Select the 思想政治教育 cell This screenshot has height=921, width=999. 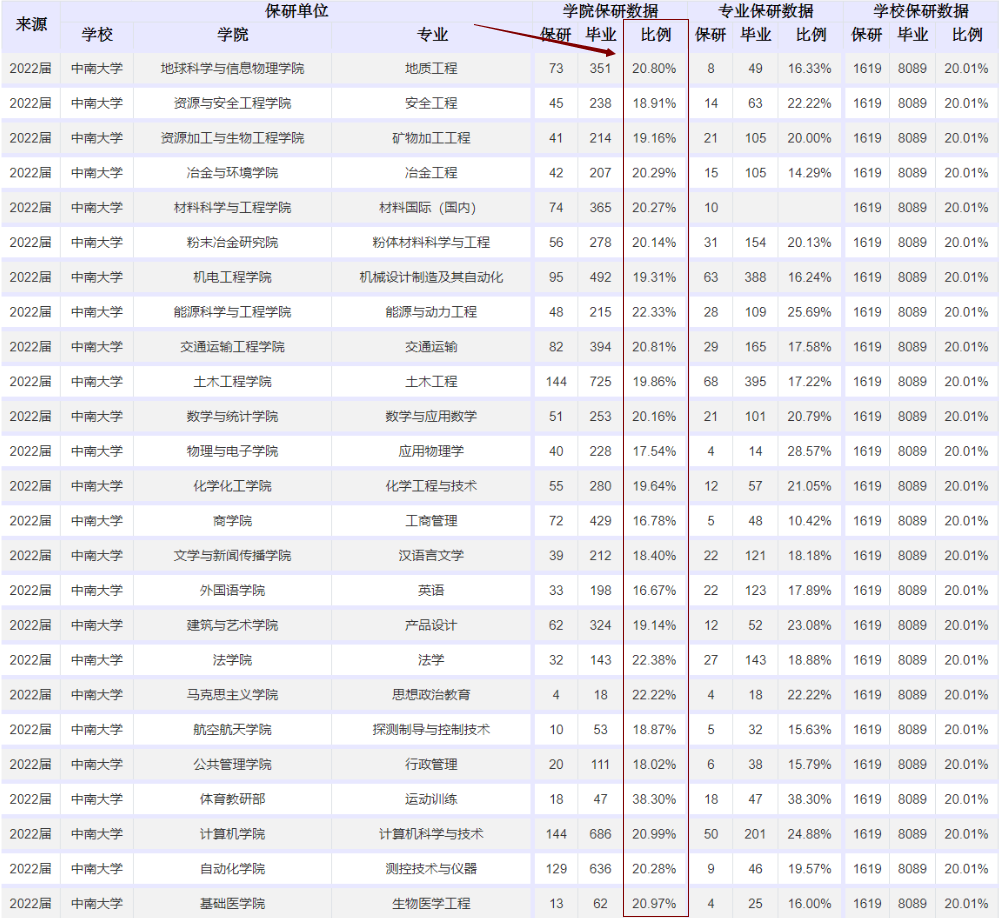coord(431,695)
